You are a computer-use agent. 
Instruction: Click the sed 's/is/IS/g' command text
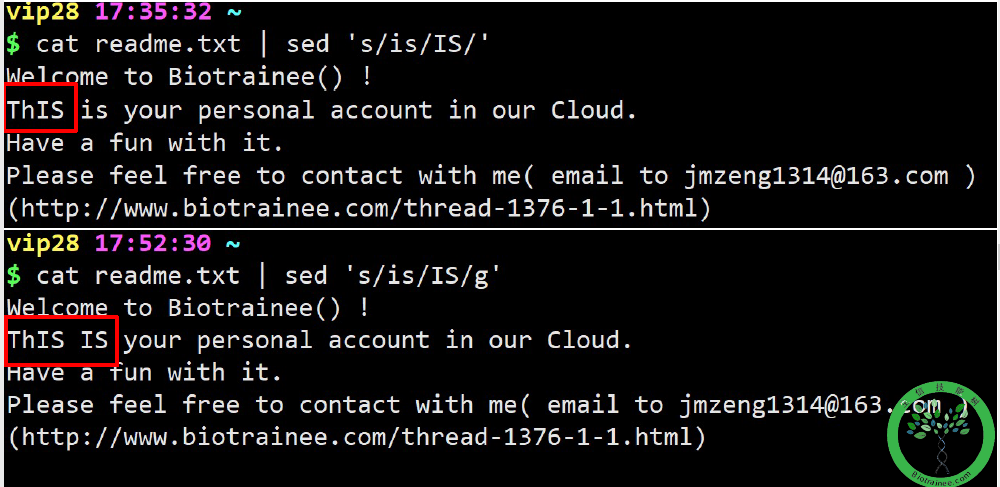point(392,275)
